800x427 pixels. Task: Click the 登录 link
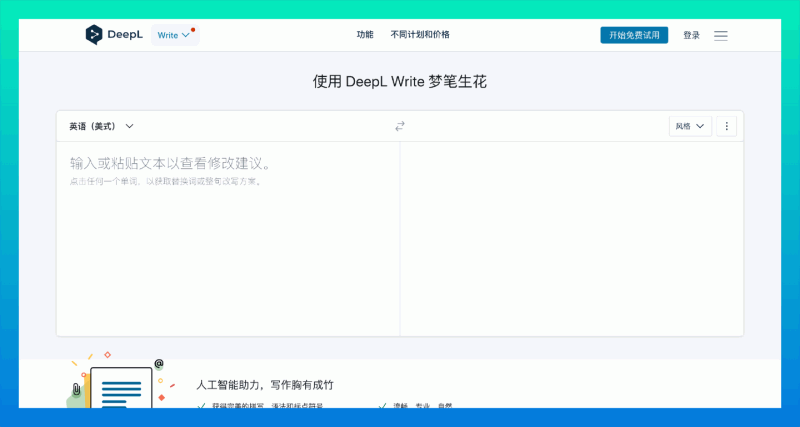coord(691,35)
